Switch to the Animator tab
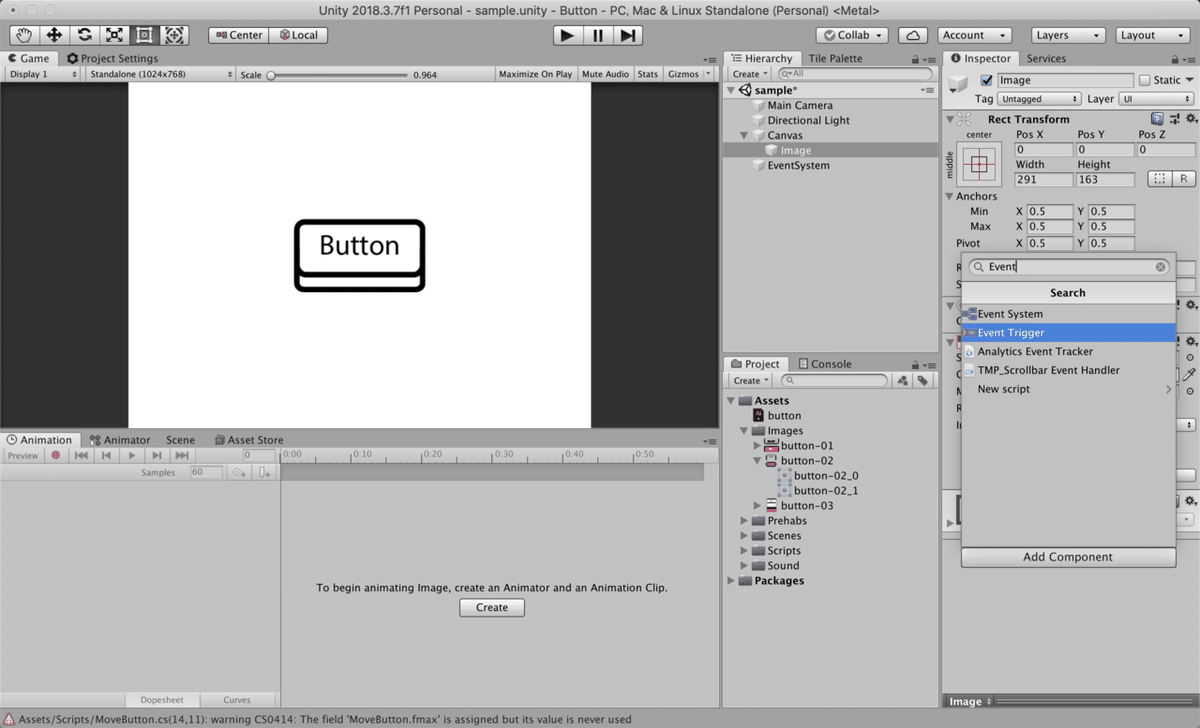 (x=120, y=440)
